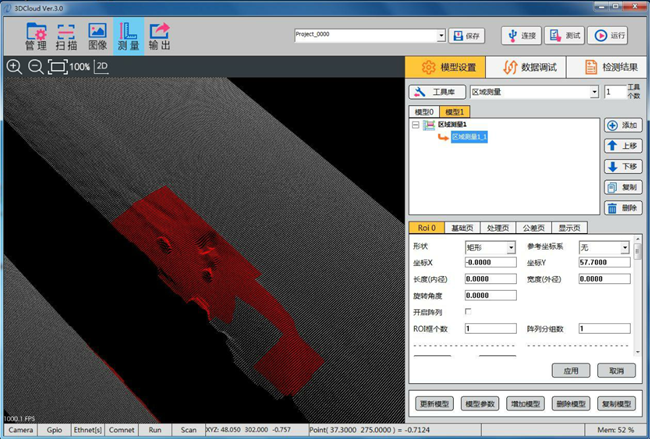The width and height of the screenshot is (650, 439).
Task: Click the 添加 add button
Action: pos(623,125)
